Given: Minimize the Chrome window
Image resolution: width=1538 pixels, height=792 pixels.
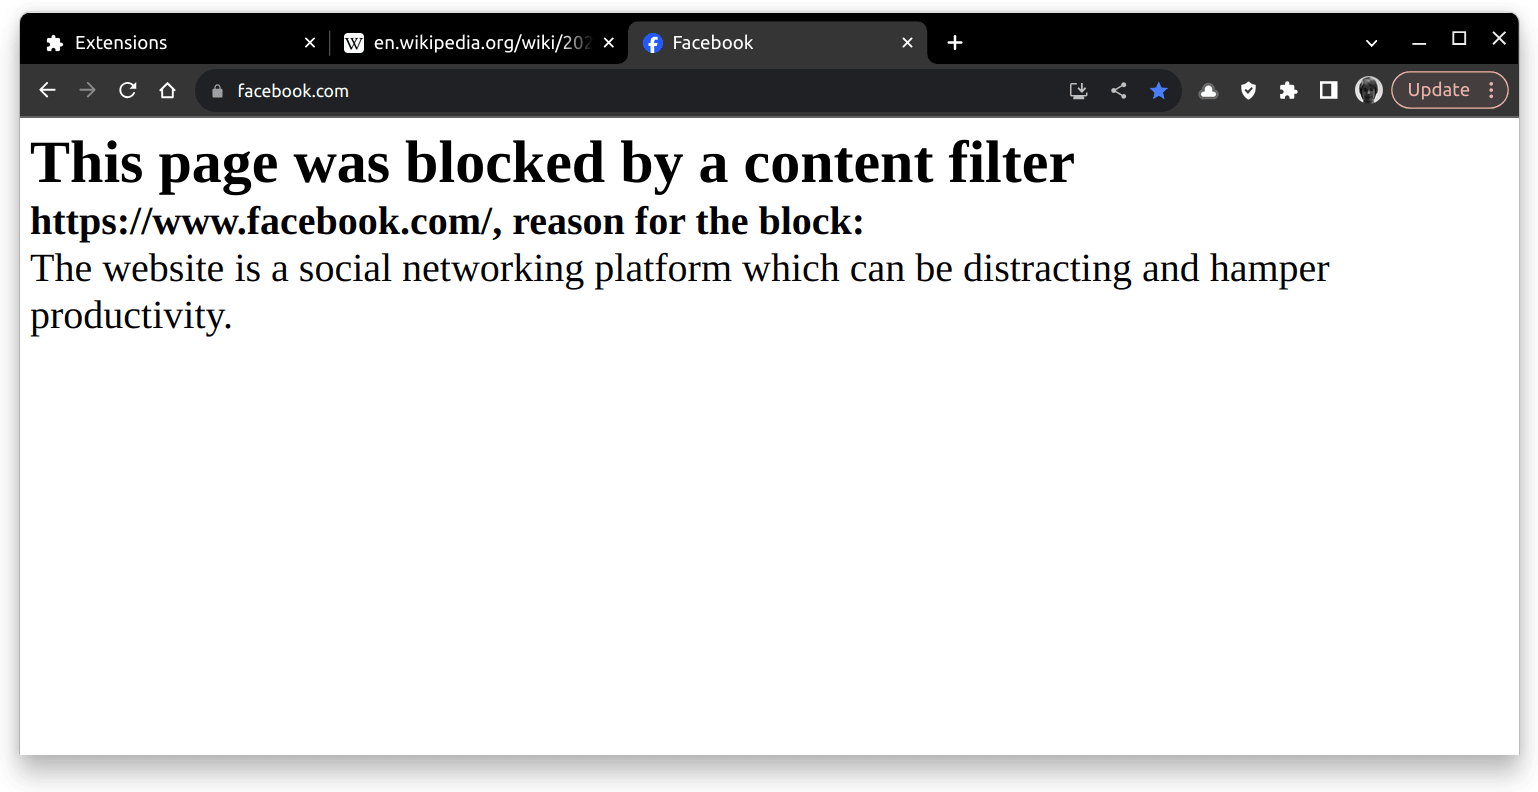Looking at the screenshot, I should click(x=1418, y=42).
